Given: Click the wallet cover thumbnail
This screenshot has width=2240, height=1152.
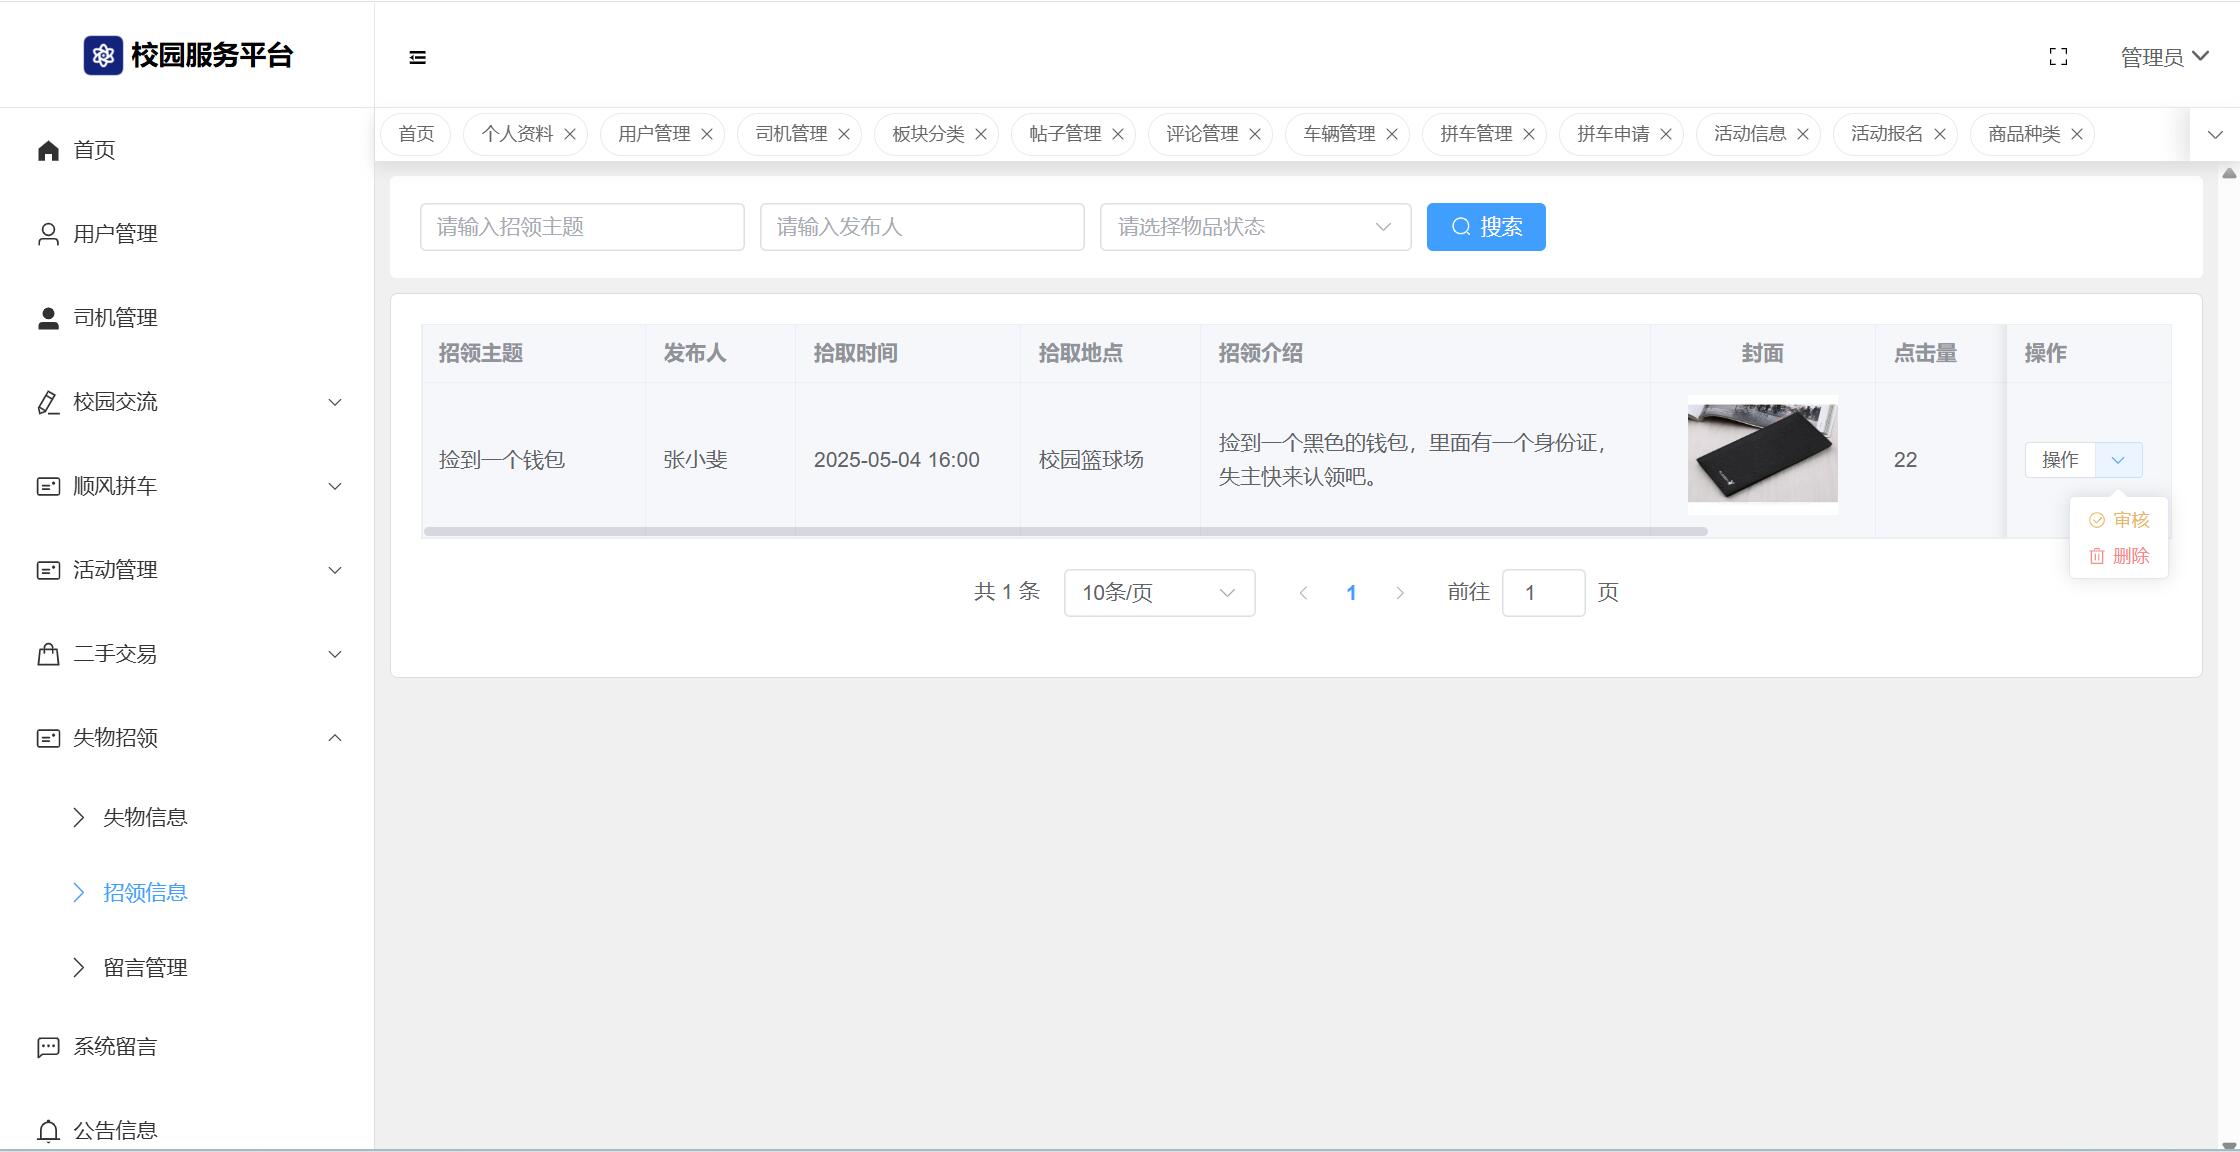Looking at the screenshot, I should click(x=1762, y=454).
